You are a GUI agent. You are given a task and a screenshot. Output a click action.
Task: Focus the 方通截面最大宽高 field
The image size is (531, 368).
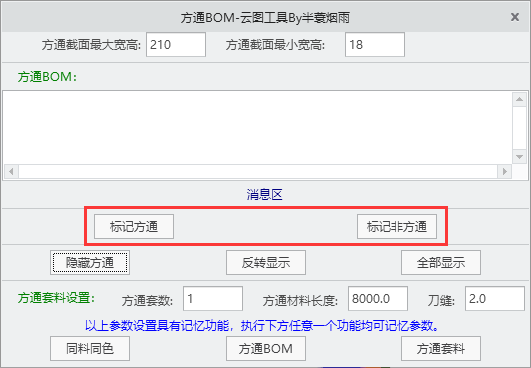point(176,44)
